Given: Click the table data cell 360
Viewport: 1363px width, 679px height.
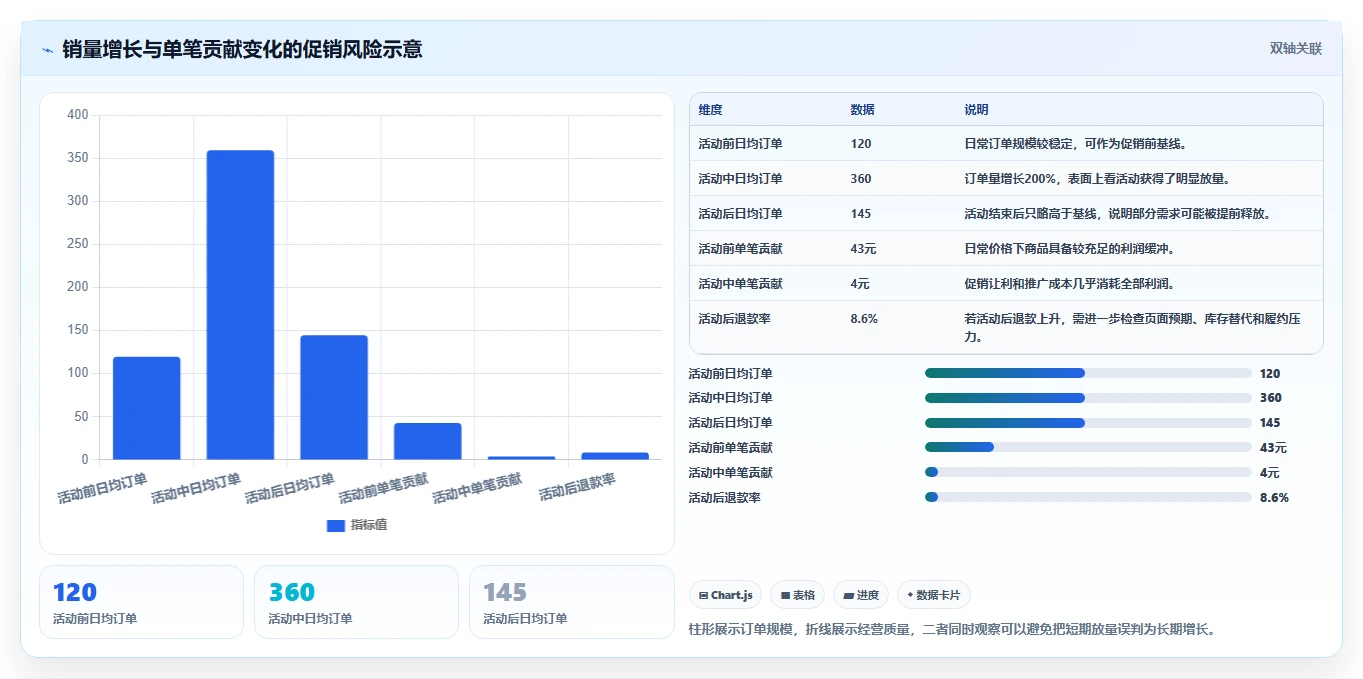Looking at the screenshot, I should click(x=861, y=179).
